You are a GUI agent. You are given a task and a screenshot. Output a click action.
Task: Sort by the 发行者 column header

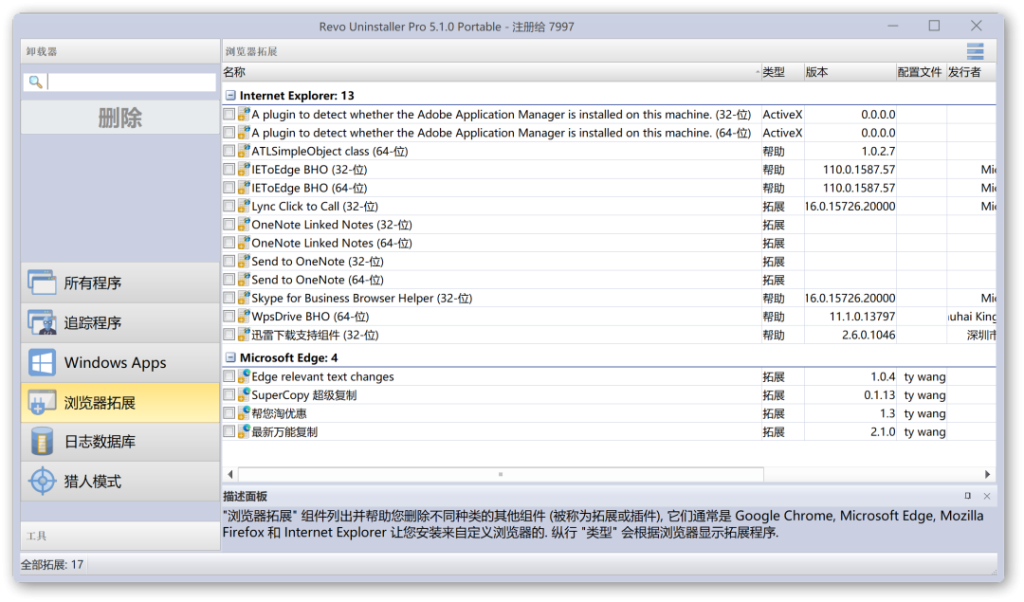point(971,72)
